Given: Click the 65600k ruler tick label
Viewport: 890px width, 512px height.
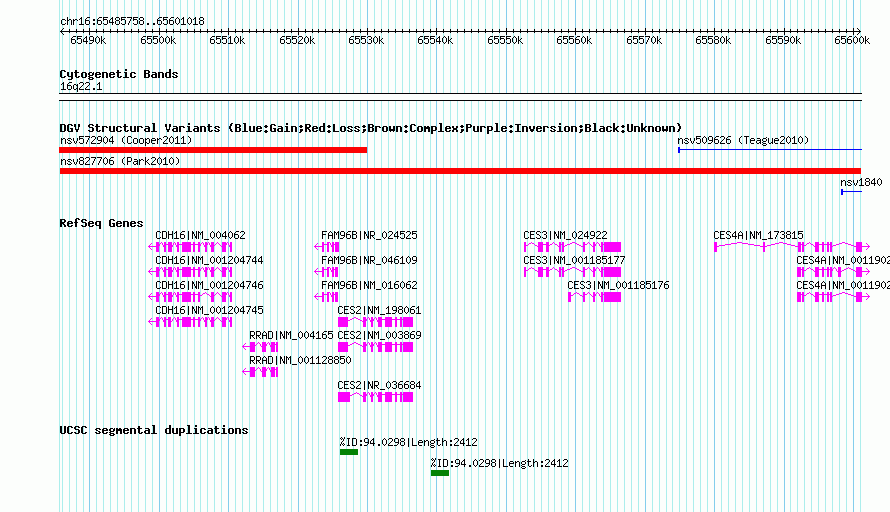Looking at the screenshot, I should [852, 40].
